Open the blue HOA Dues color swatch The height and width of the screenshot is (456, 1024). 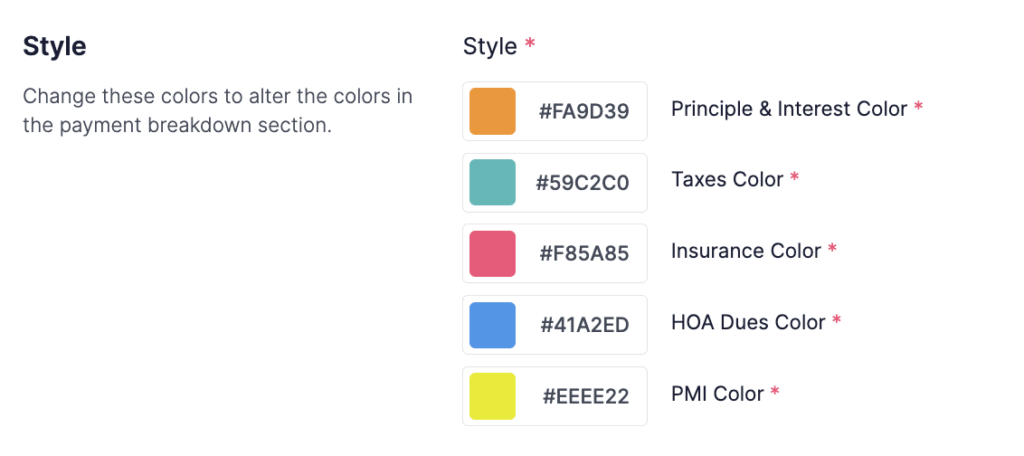coord(492,325)
